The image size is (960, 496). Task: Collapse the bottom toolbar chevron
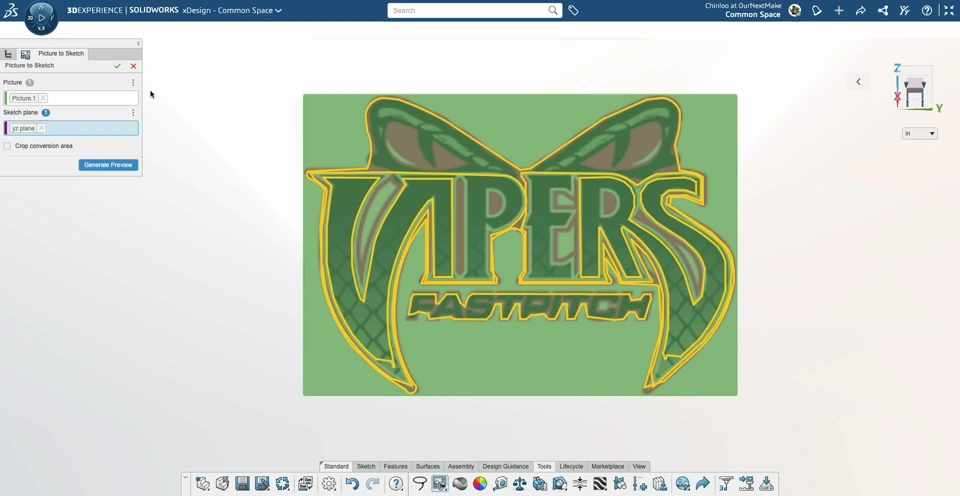click(x=186, y=478)
